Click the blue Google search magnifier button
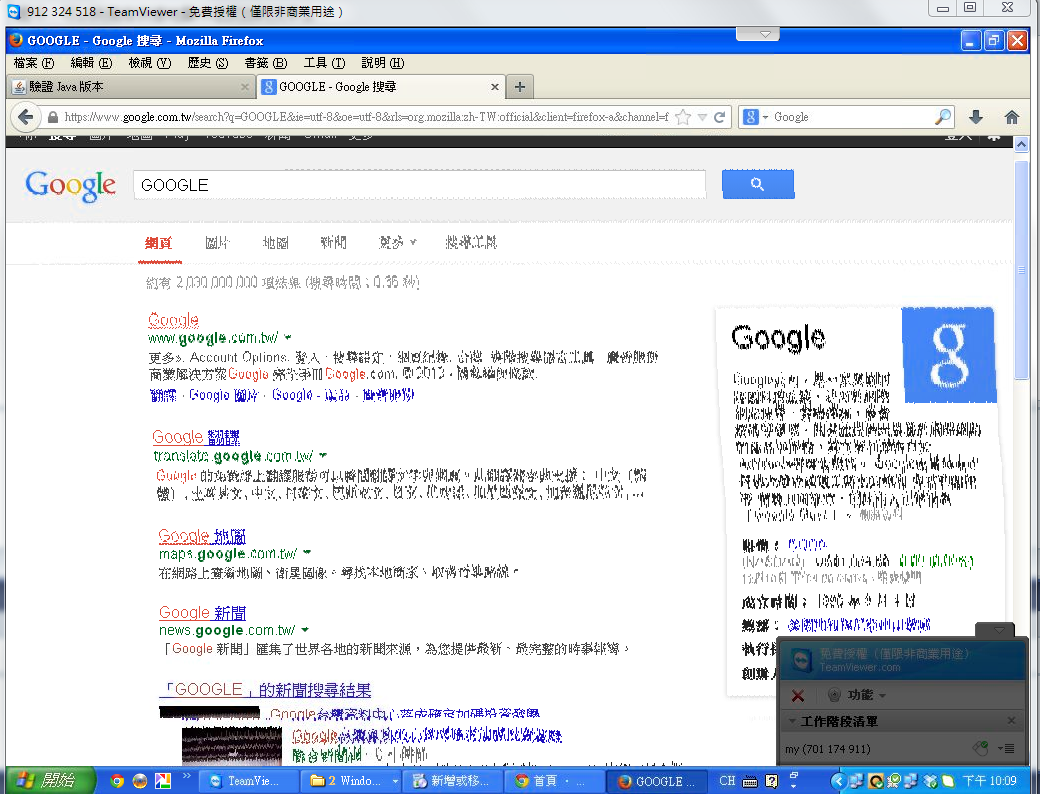1040x794 pixels. point(757,184)
